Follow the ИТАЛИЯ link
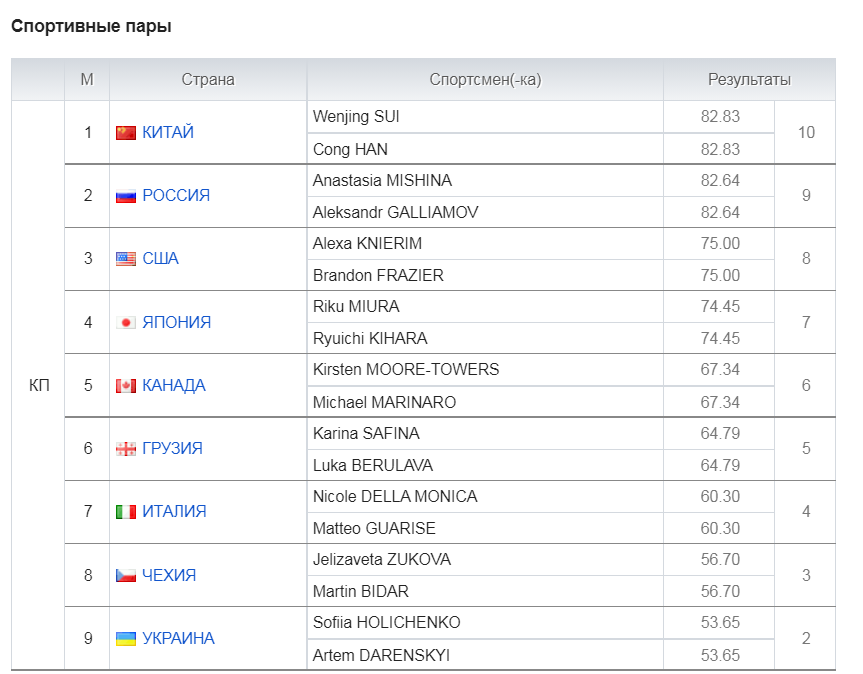Image resolution: width=863 pixels, height=674 pixels. 174,511
